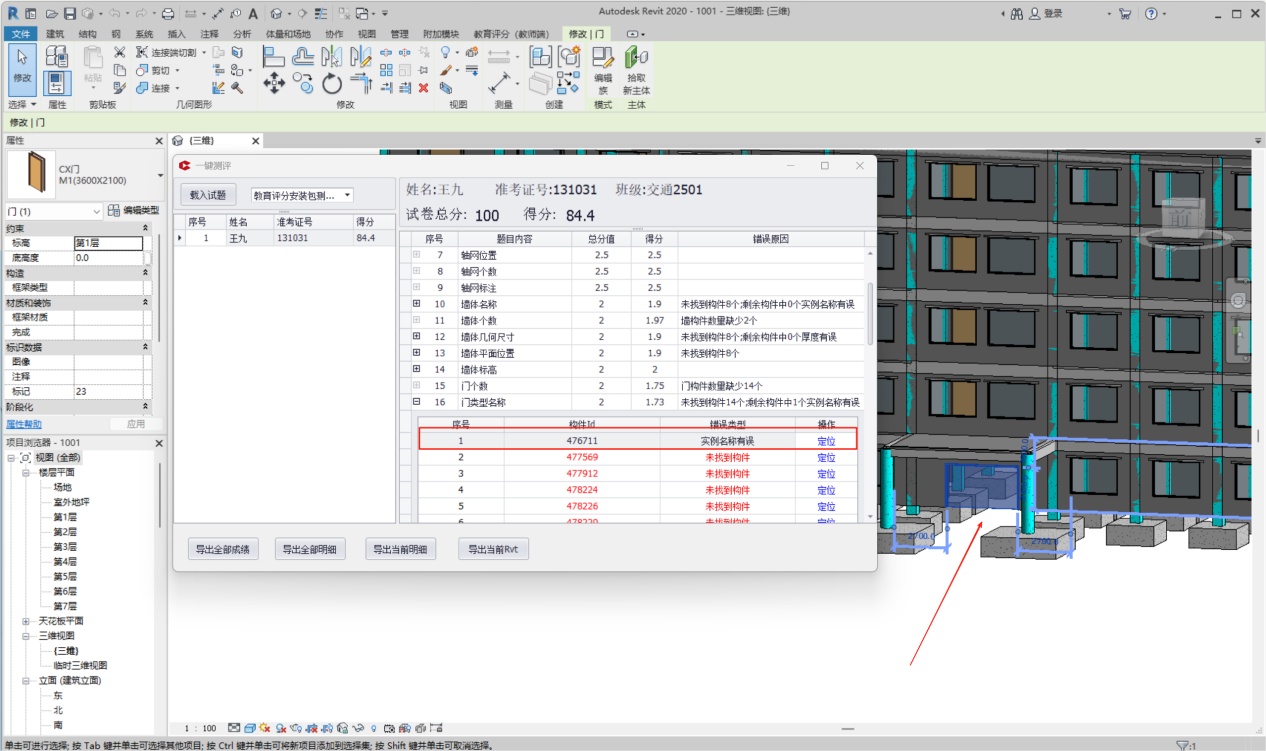Open the 第1层 floor plan in project browser

[x=65, y=517]
